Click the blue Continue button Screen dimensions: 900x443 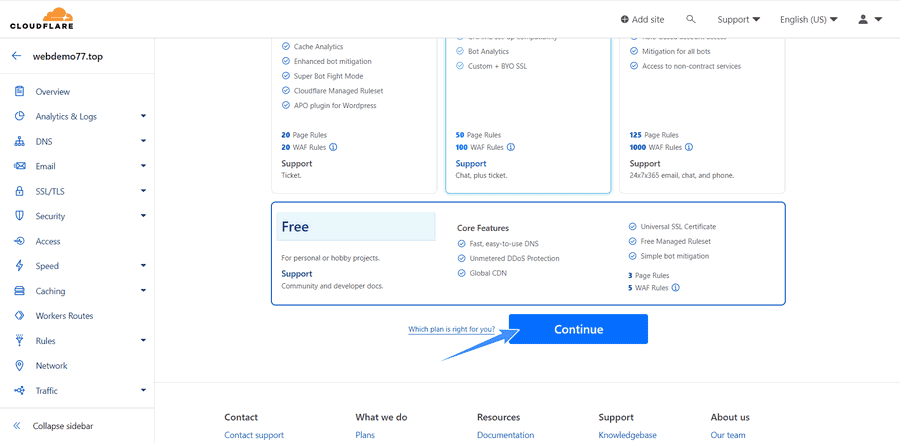point(578,329)
